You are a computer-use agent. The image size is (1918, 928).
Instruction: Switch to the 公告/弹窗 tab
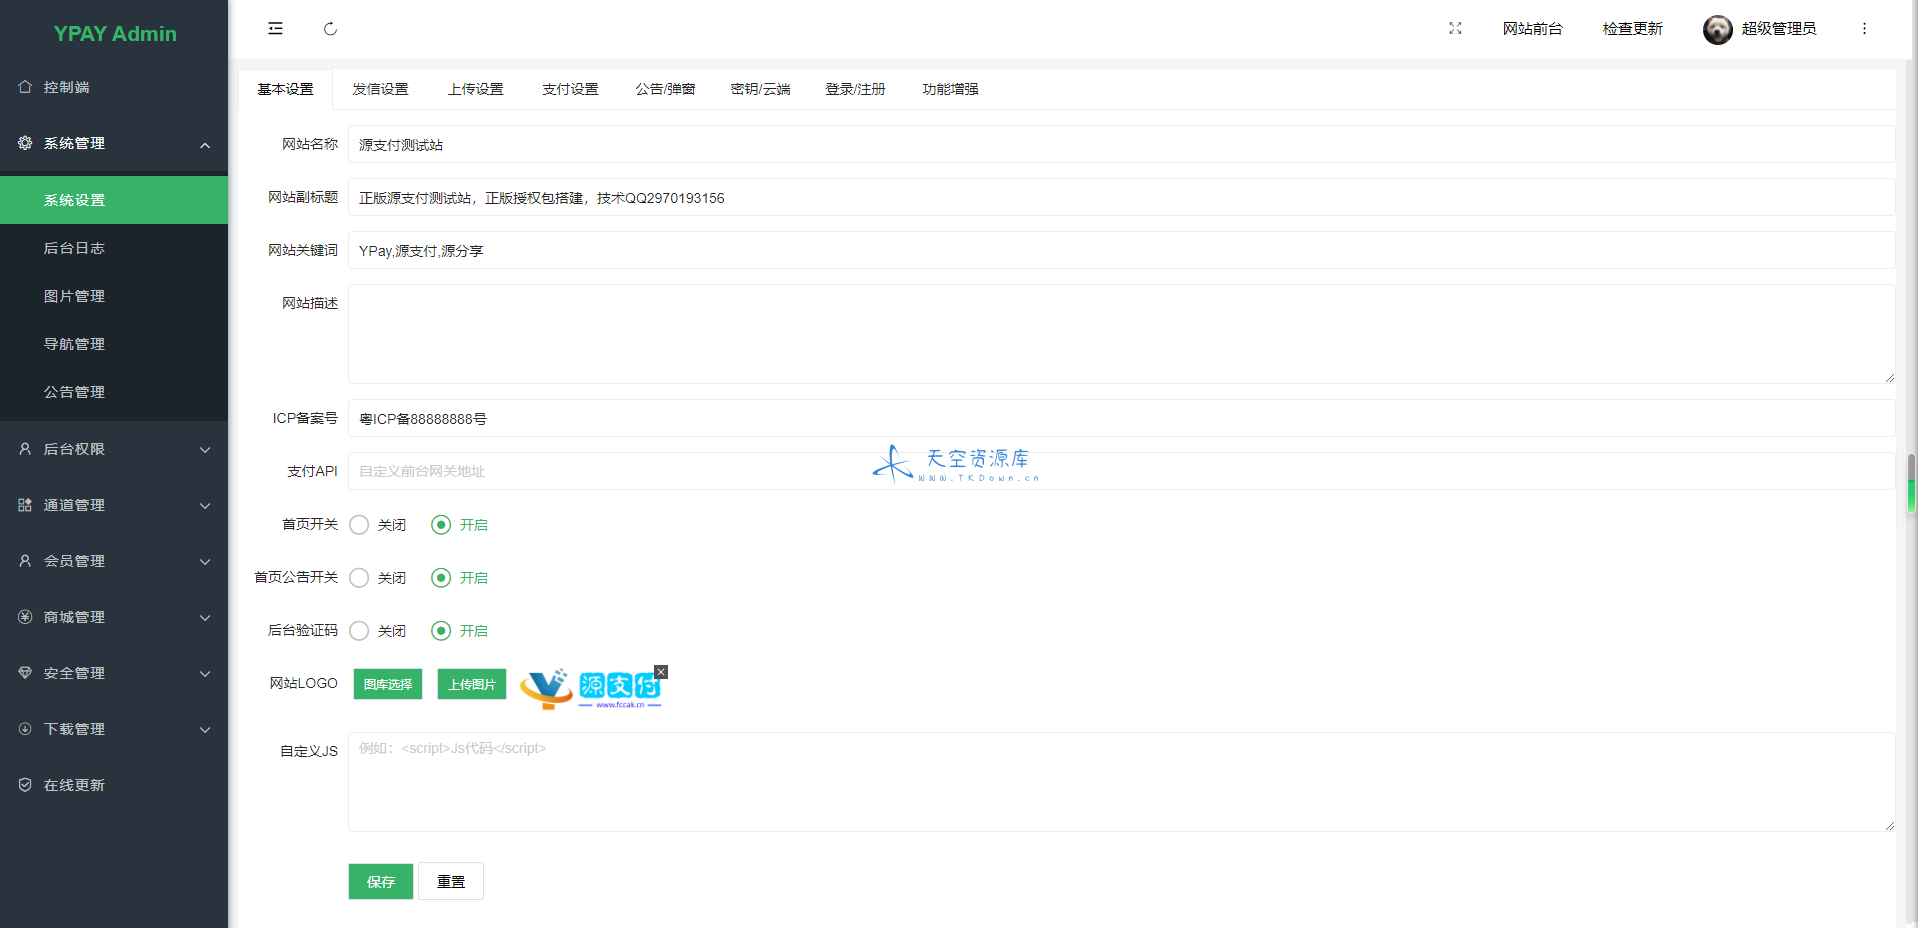coord(666,89)
